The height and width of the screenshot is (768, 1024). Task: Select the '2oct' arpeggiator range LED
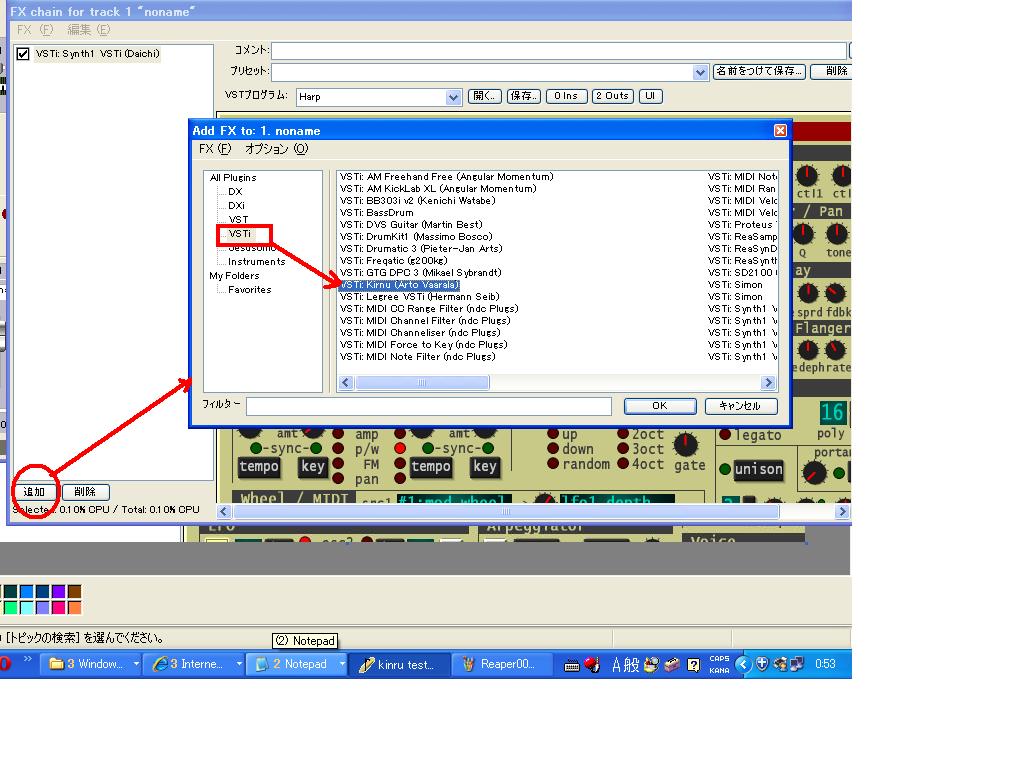(622, 434)
